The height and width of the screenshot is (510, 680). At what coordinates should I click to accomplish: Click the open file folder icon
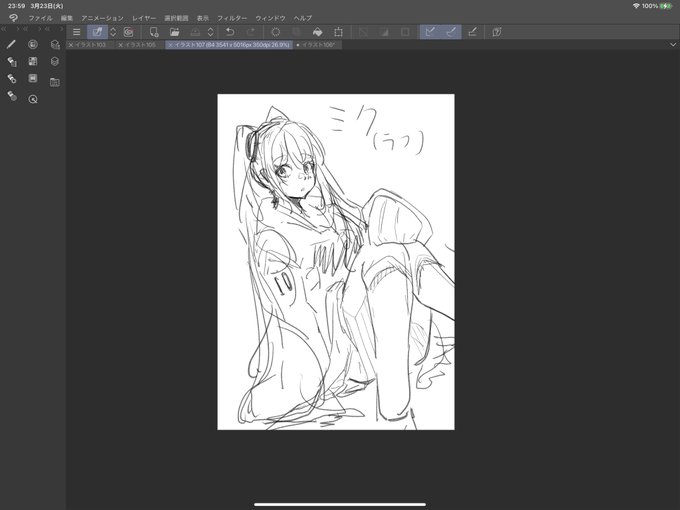tap(174, 32)
